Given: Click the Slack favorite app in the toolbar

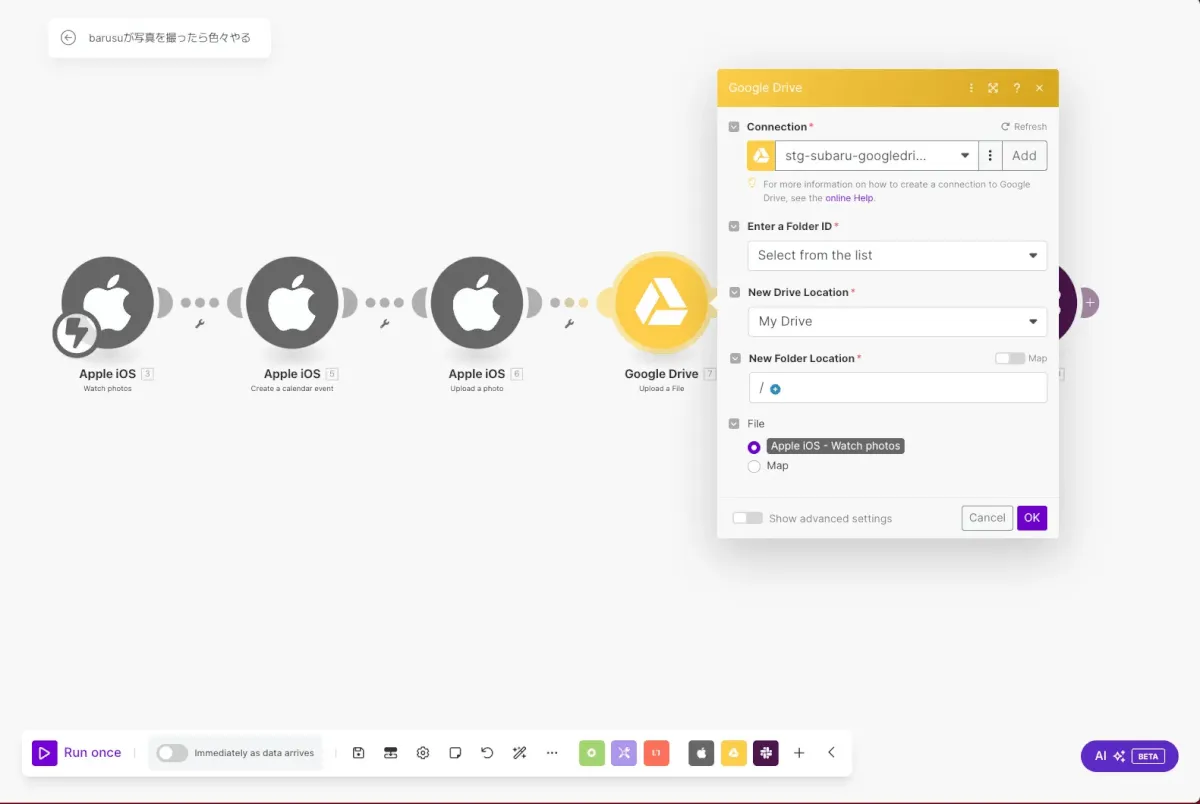Looking at the screenshot, I should click(767, 753).
